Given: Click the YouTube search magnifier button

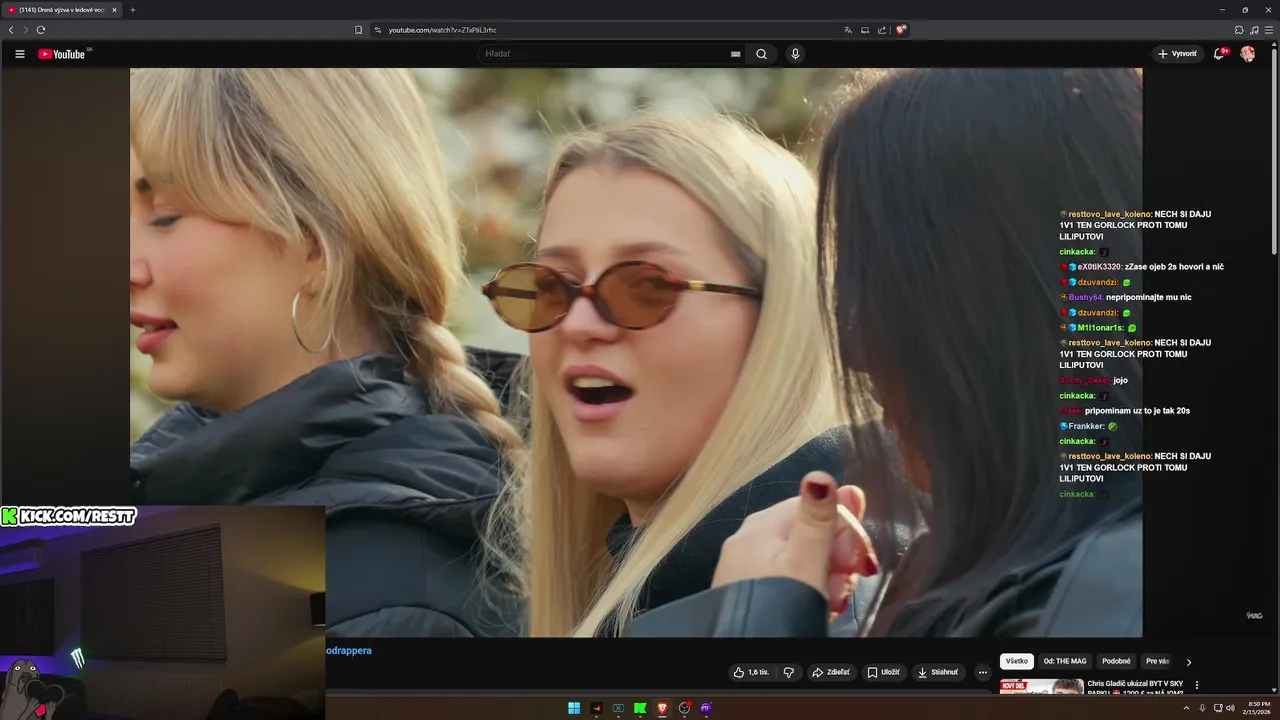Looking at the screenshot, I should click(761, 54).
